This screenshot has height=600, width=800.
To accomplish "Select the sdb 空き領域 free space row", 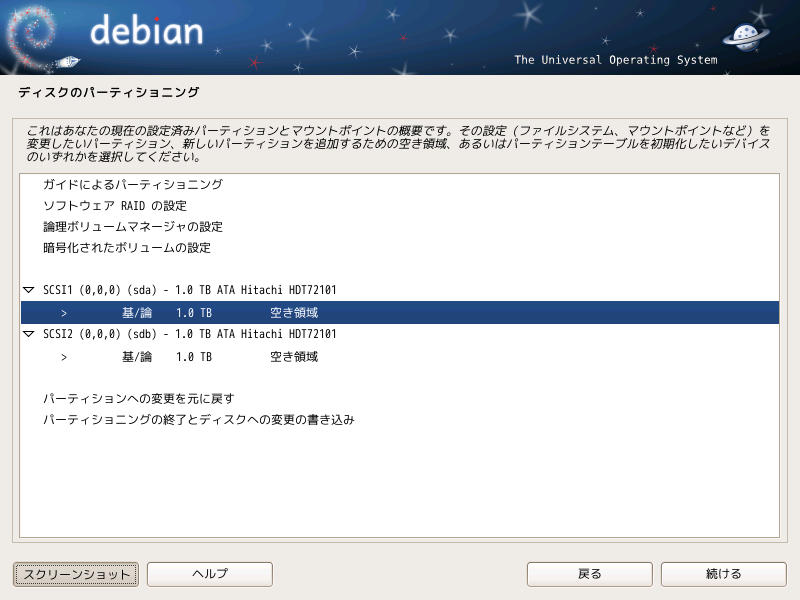I will [x=399, y=357].
